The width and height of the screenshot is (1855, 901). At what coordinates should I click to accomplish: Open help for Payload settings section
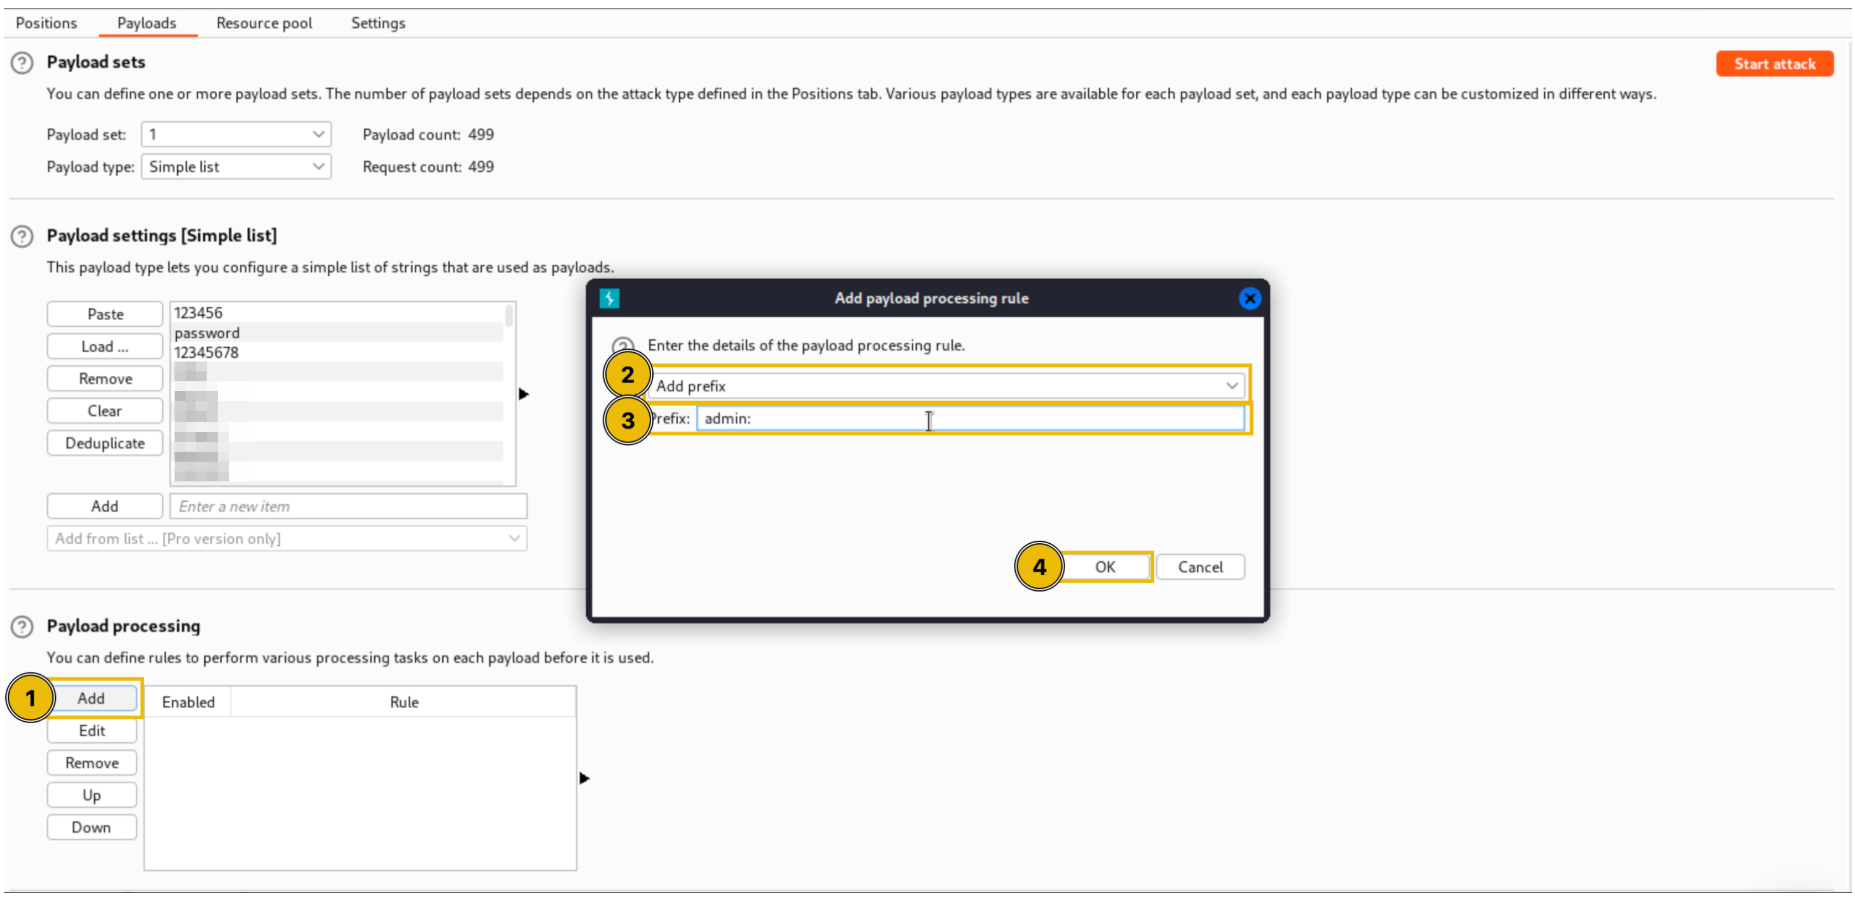[x=22, y=237]
